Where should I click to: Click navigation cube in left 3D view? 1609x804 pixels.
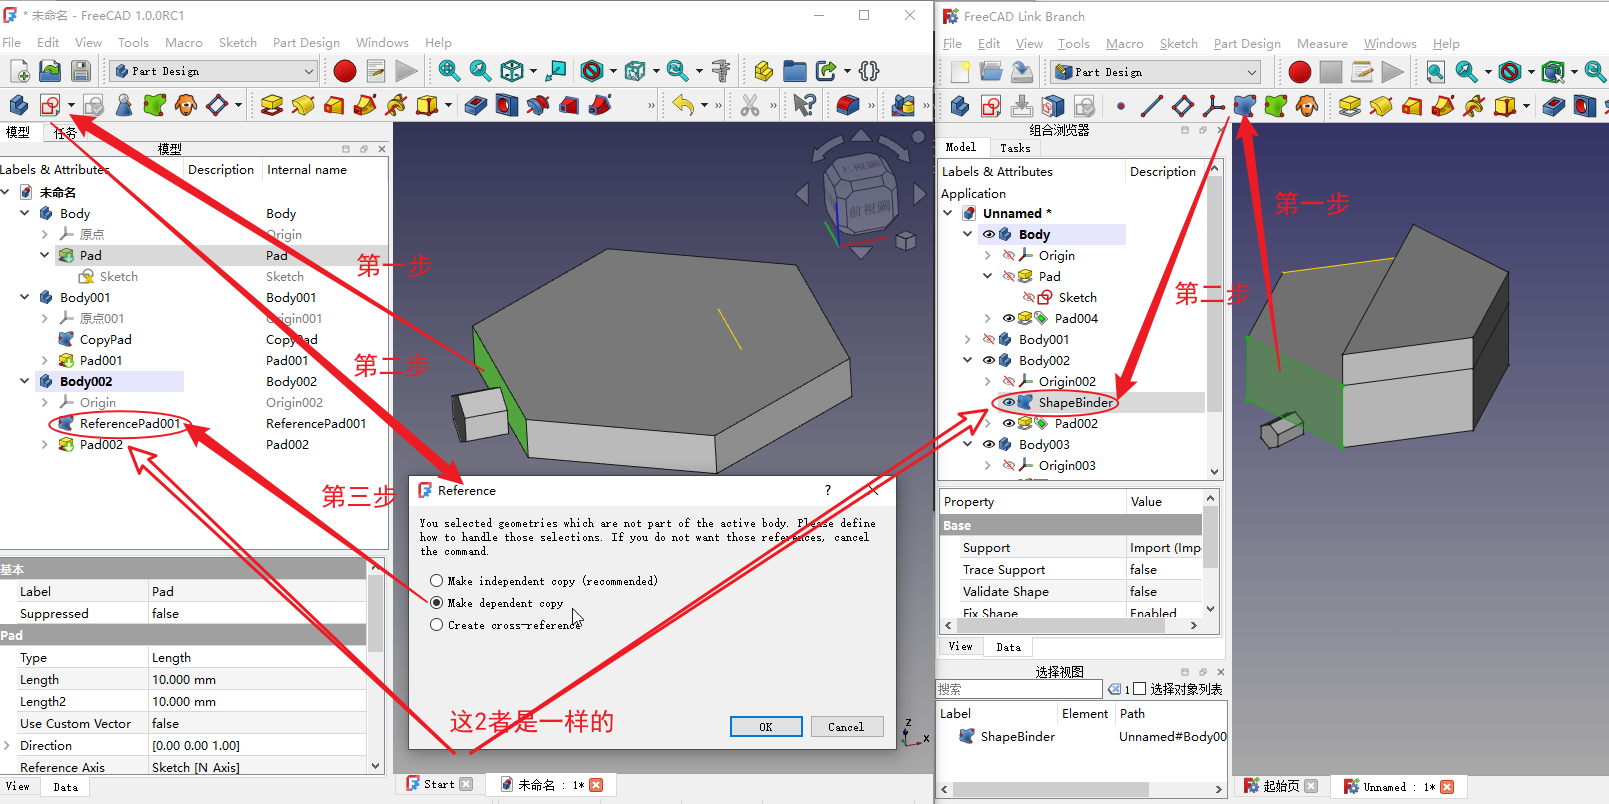[x=860, y=195]
